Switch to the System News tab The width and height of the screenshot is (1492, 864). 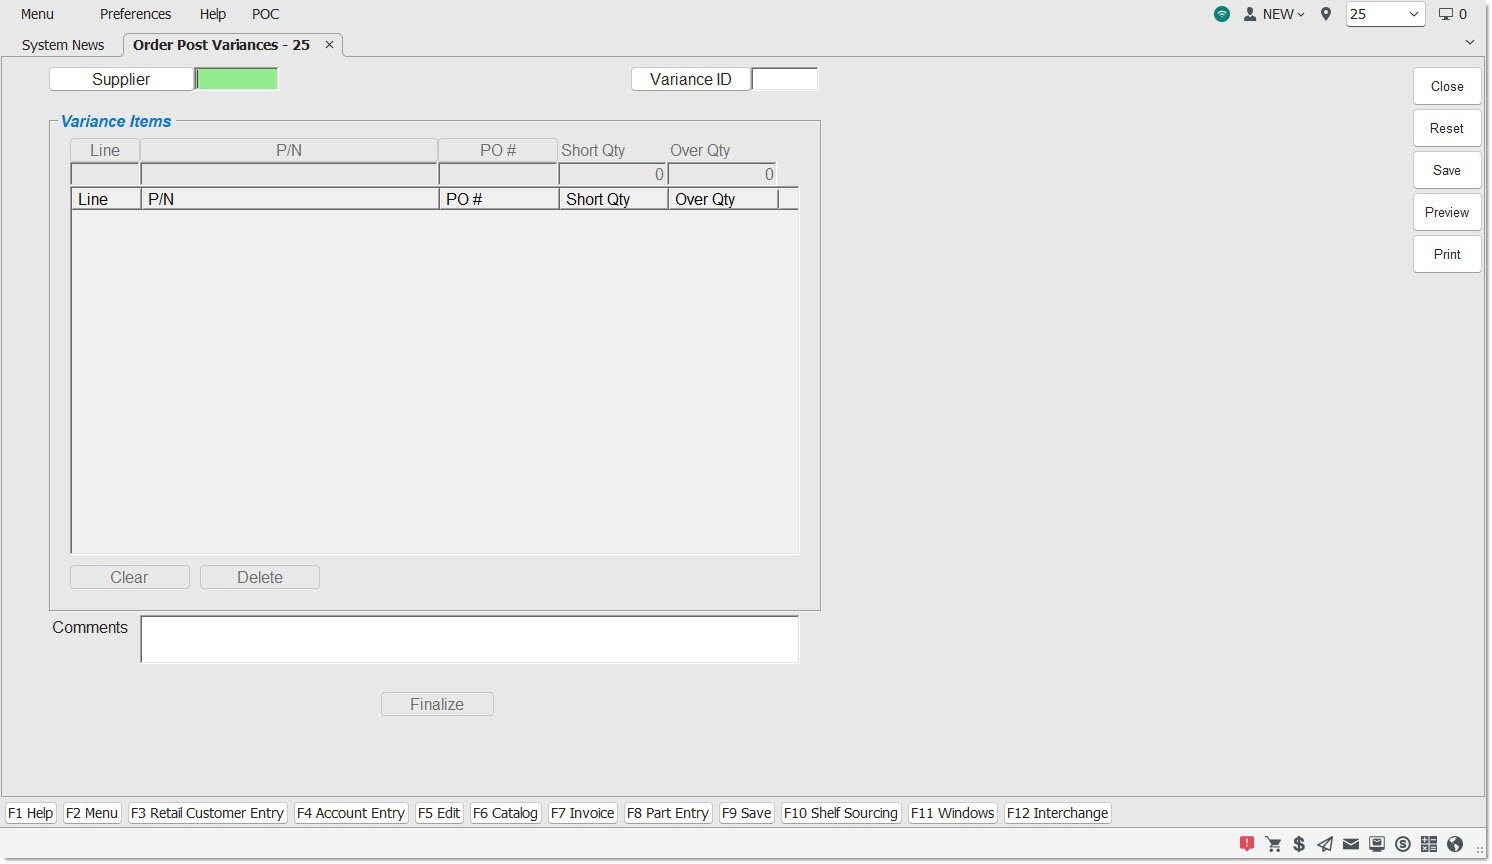(63, 45)
